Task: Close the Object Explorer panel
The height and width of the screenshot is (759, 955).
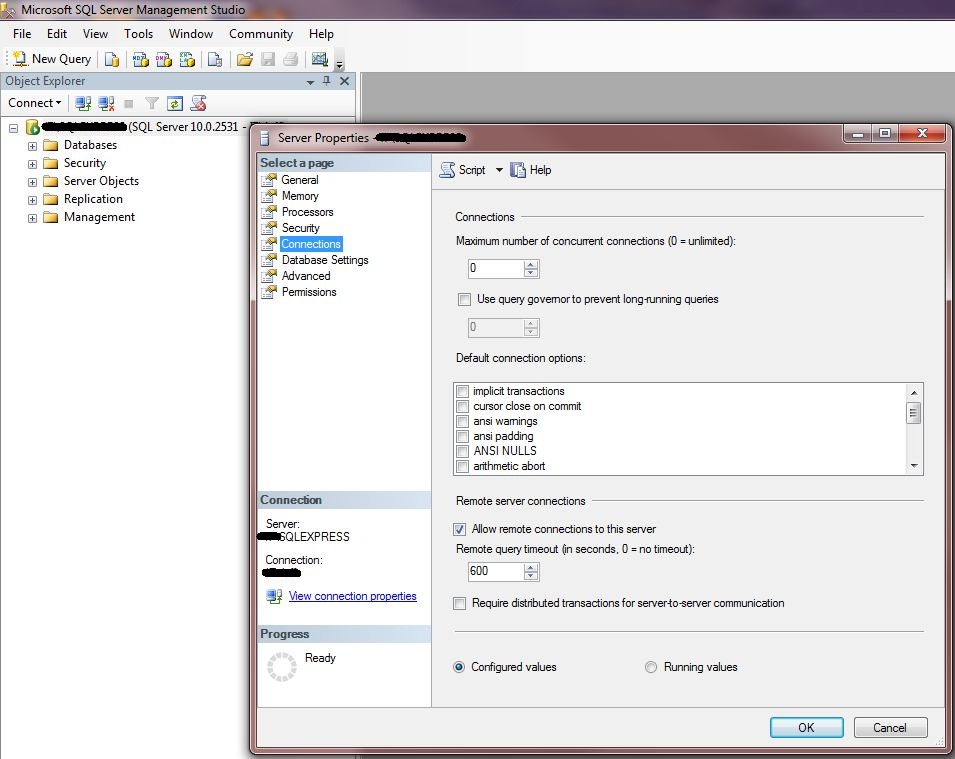Action: [x=344, y=81]
